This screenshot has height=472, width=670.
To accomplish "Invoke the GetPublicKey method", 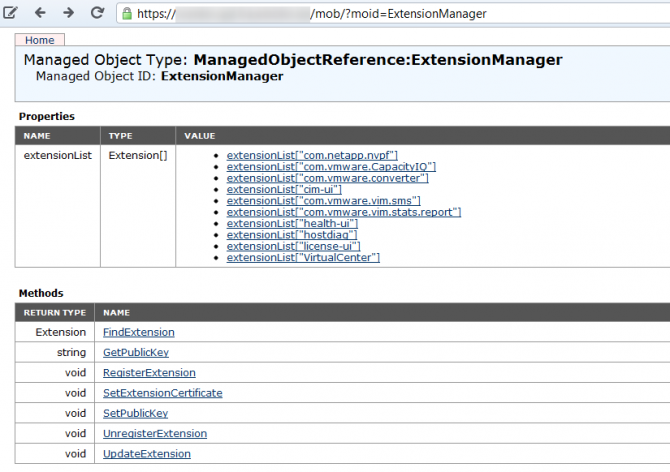I will click(137, 352).
